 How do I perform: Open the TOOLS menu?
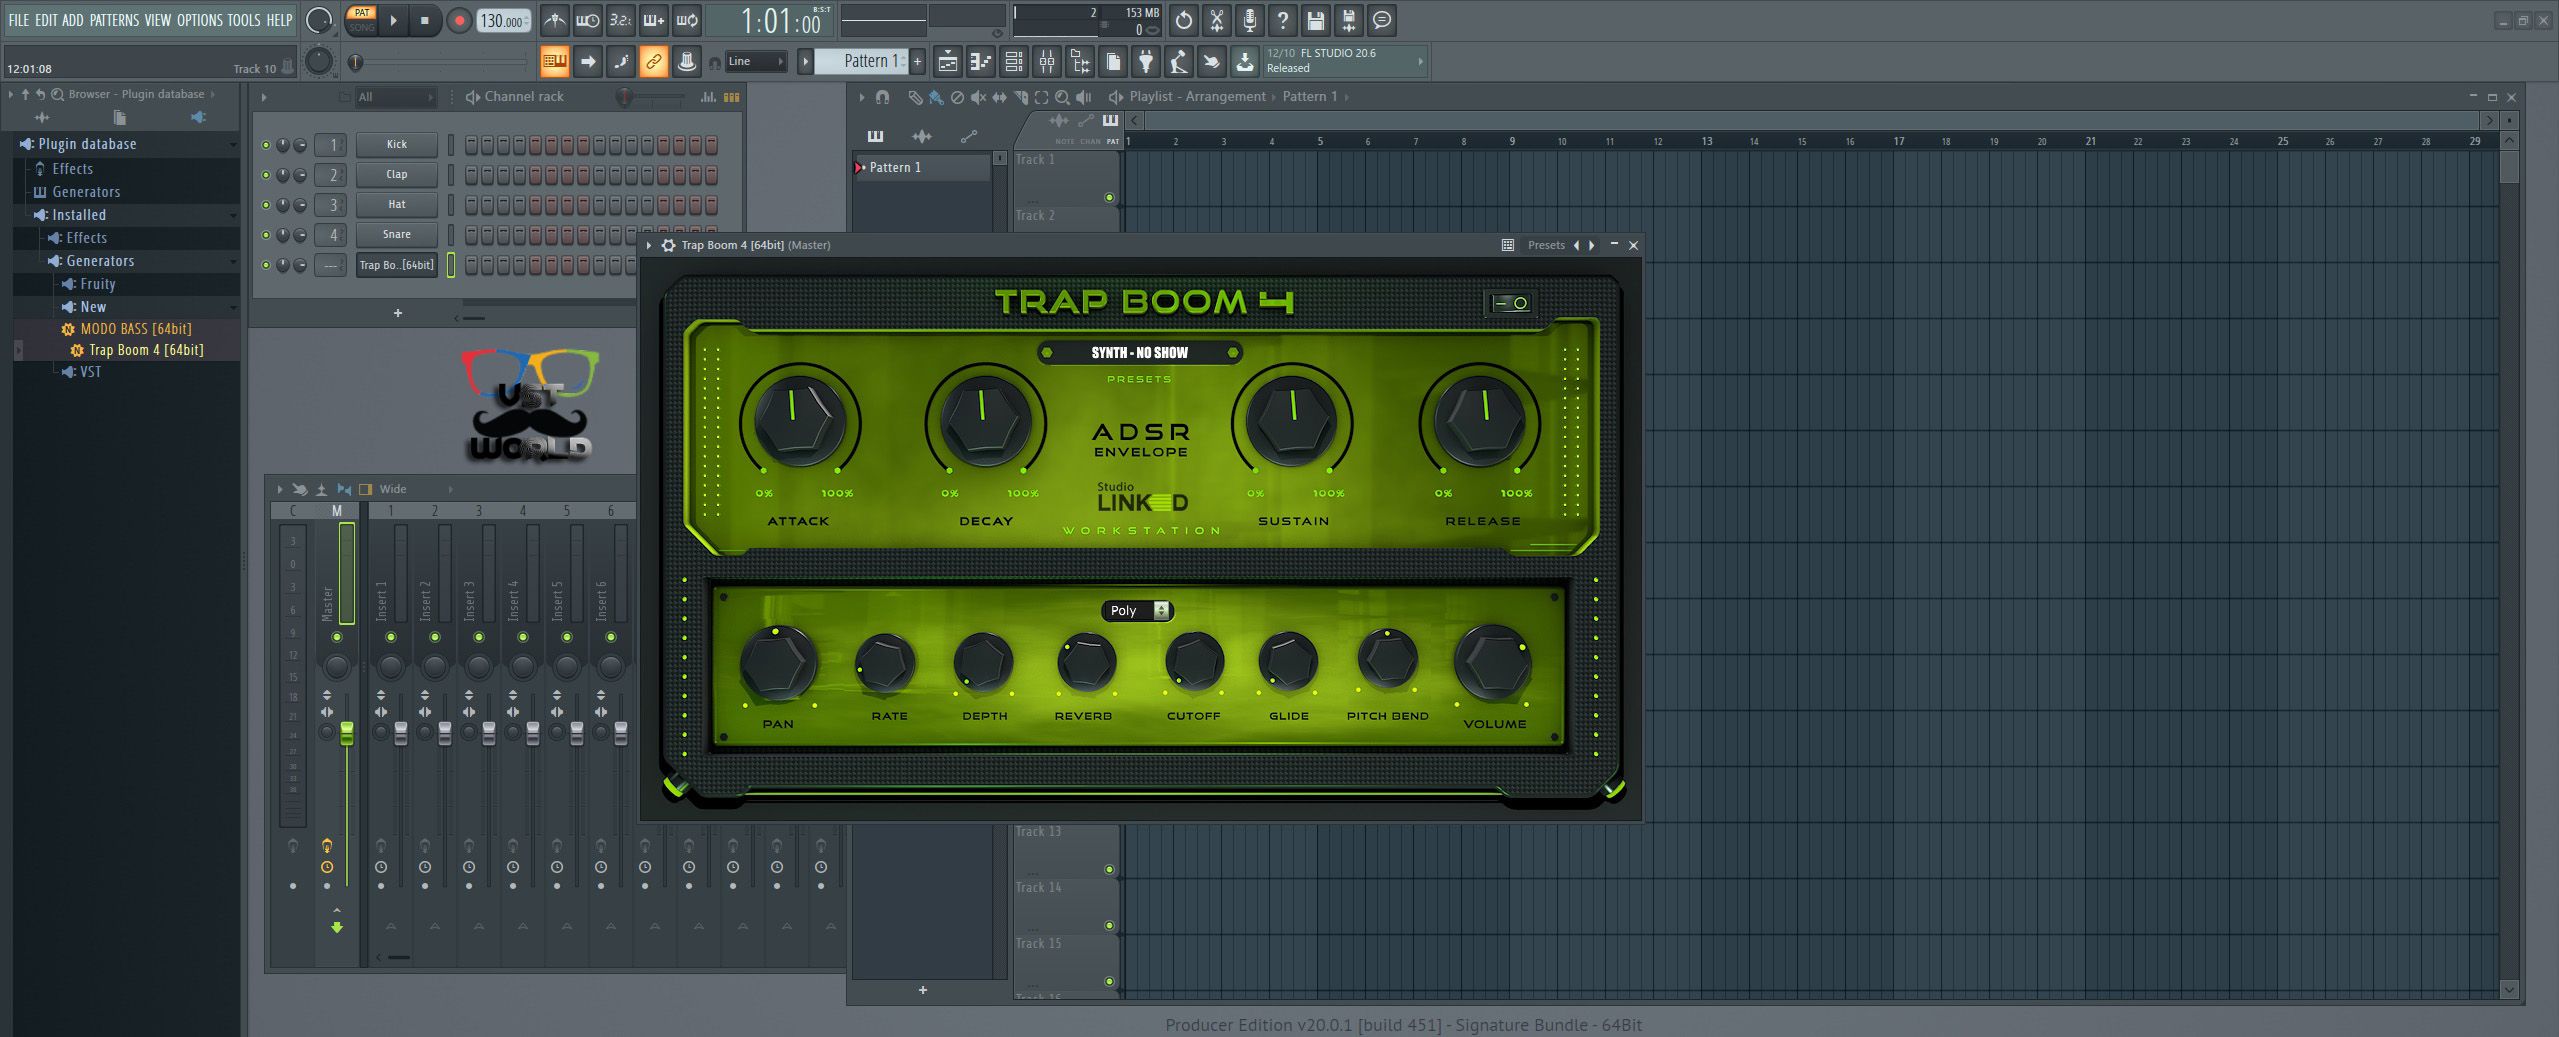coord(244,20)
